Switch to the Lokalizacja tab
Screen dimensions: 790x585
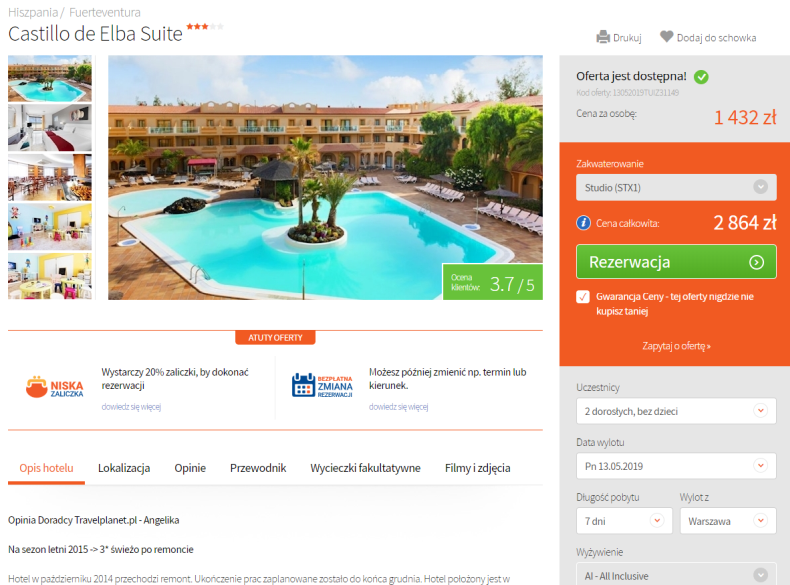[124, 468]
